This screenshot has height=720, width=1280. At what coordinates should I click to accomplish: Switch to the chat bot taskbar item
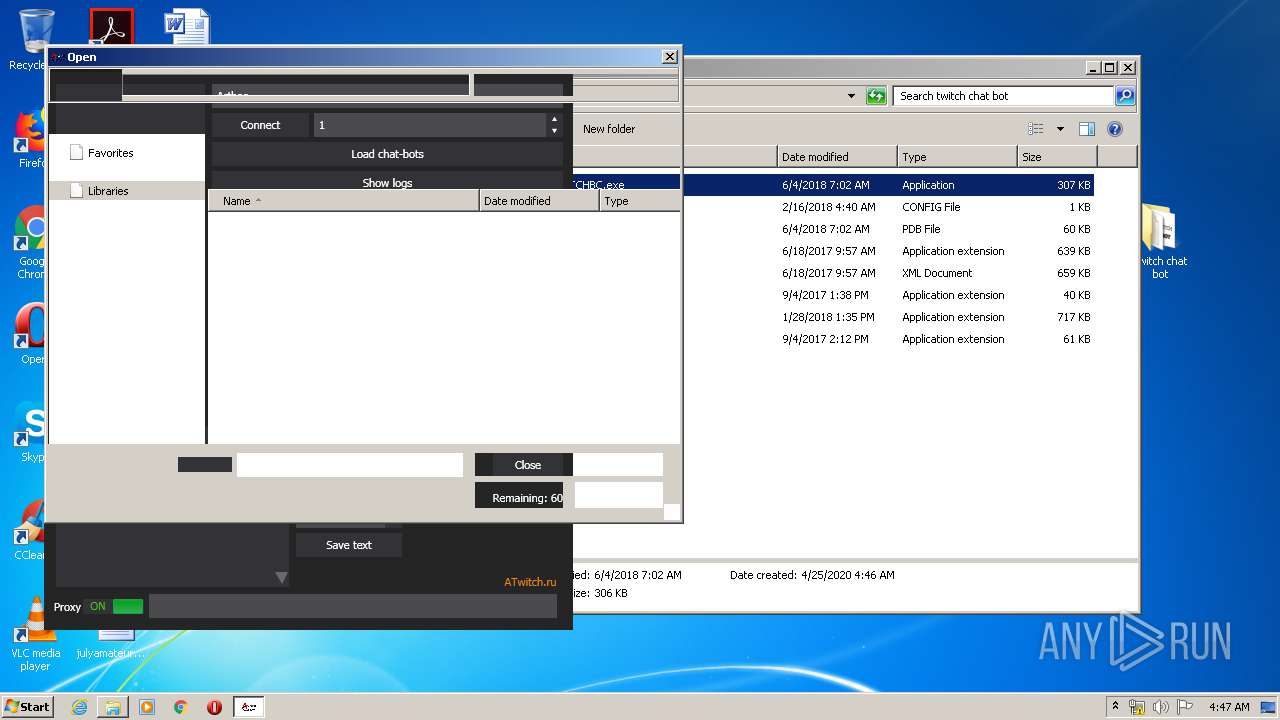tap(249, 707)
